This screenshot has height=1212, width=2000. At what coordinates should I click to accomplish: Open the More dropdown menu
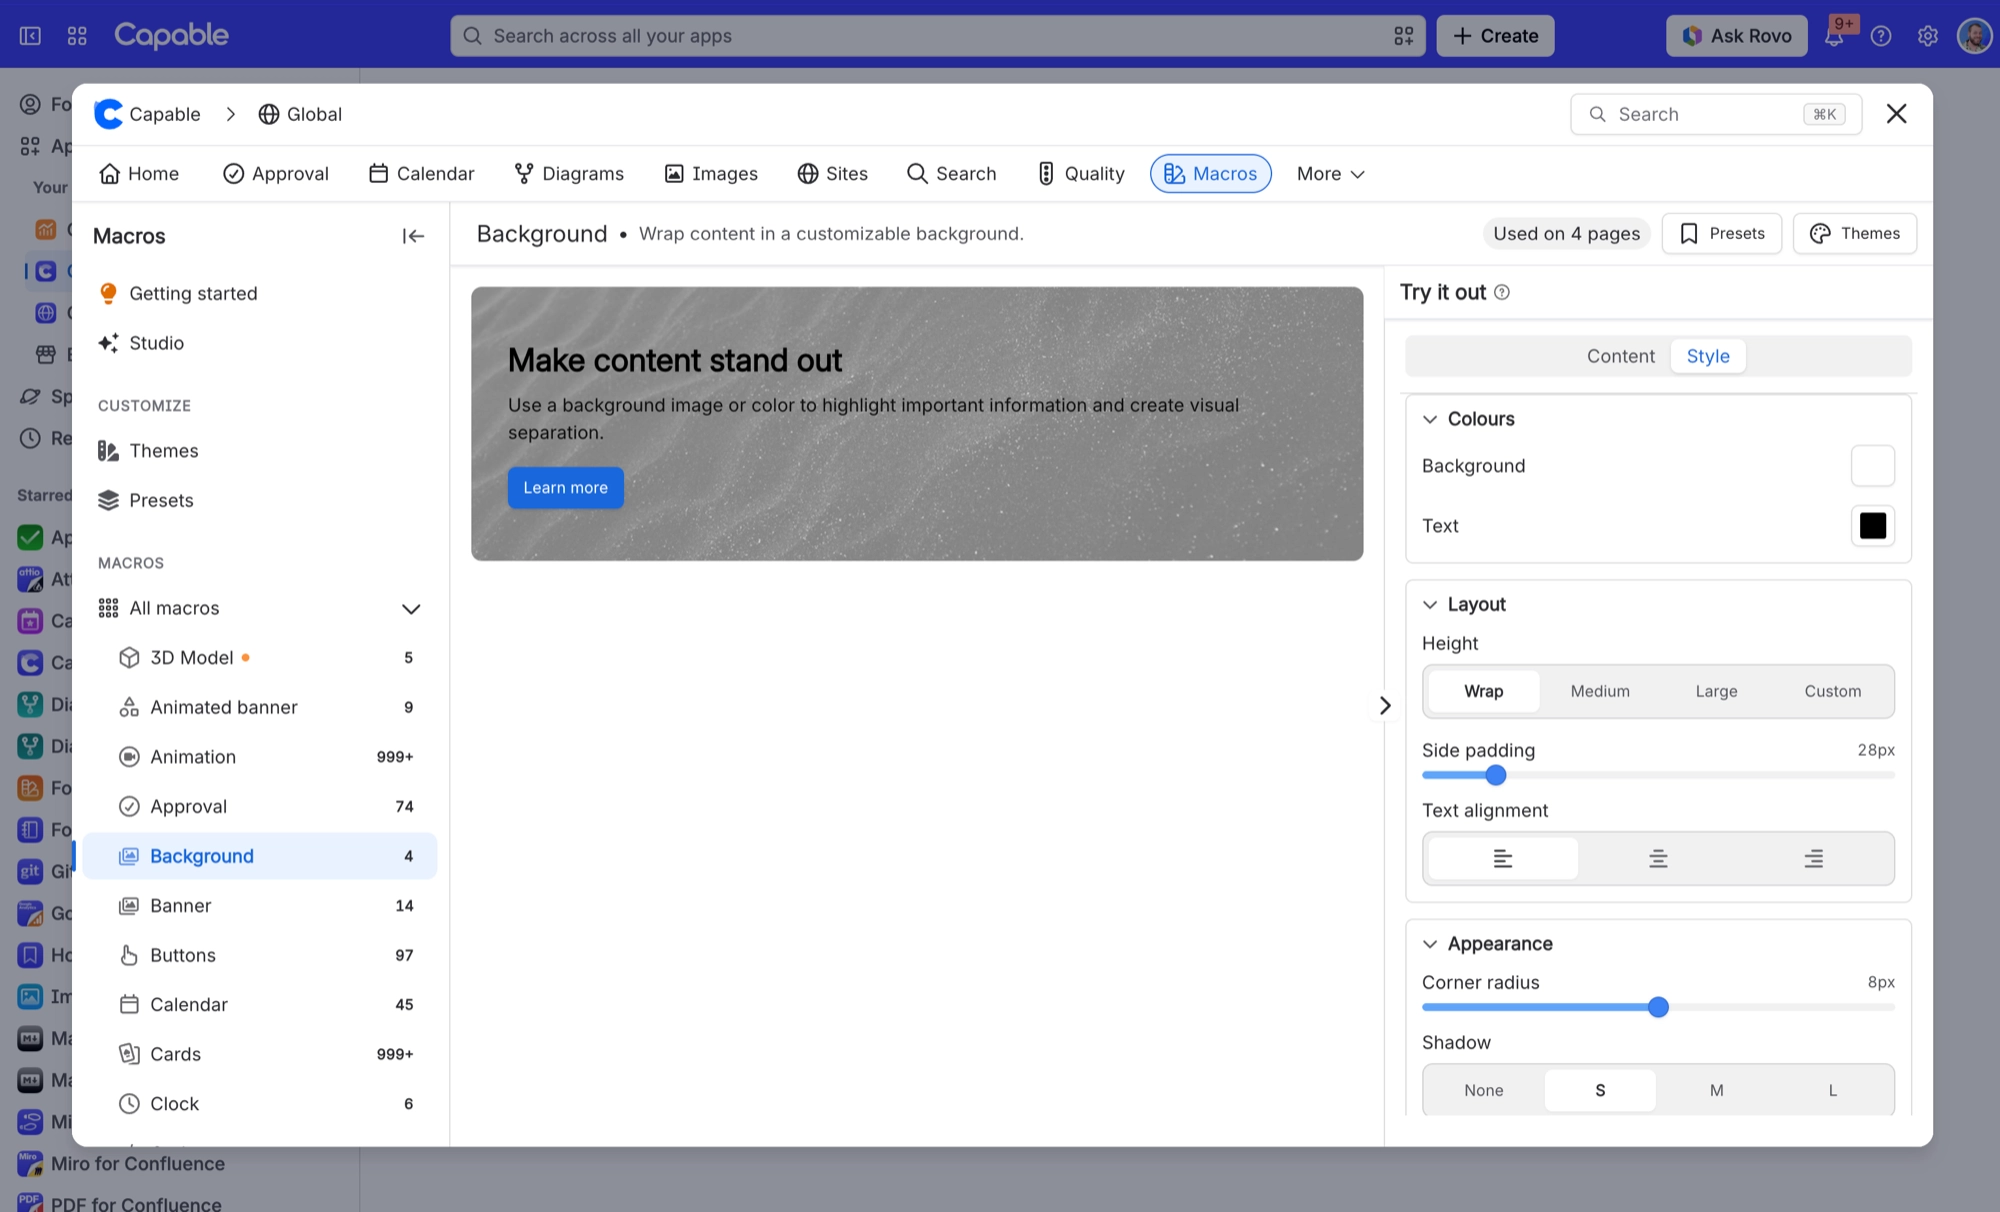click(1330, 174)
